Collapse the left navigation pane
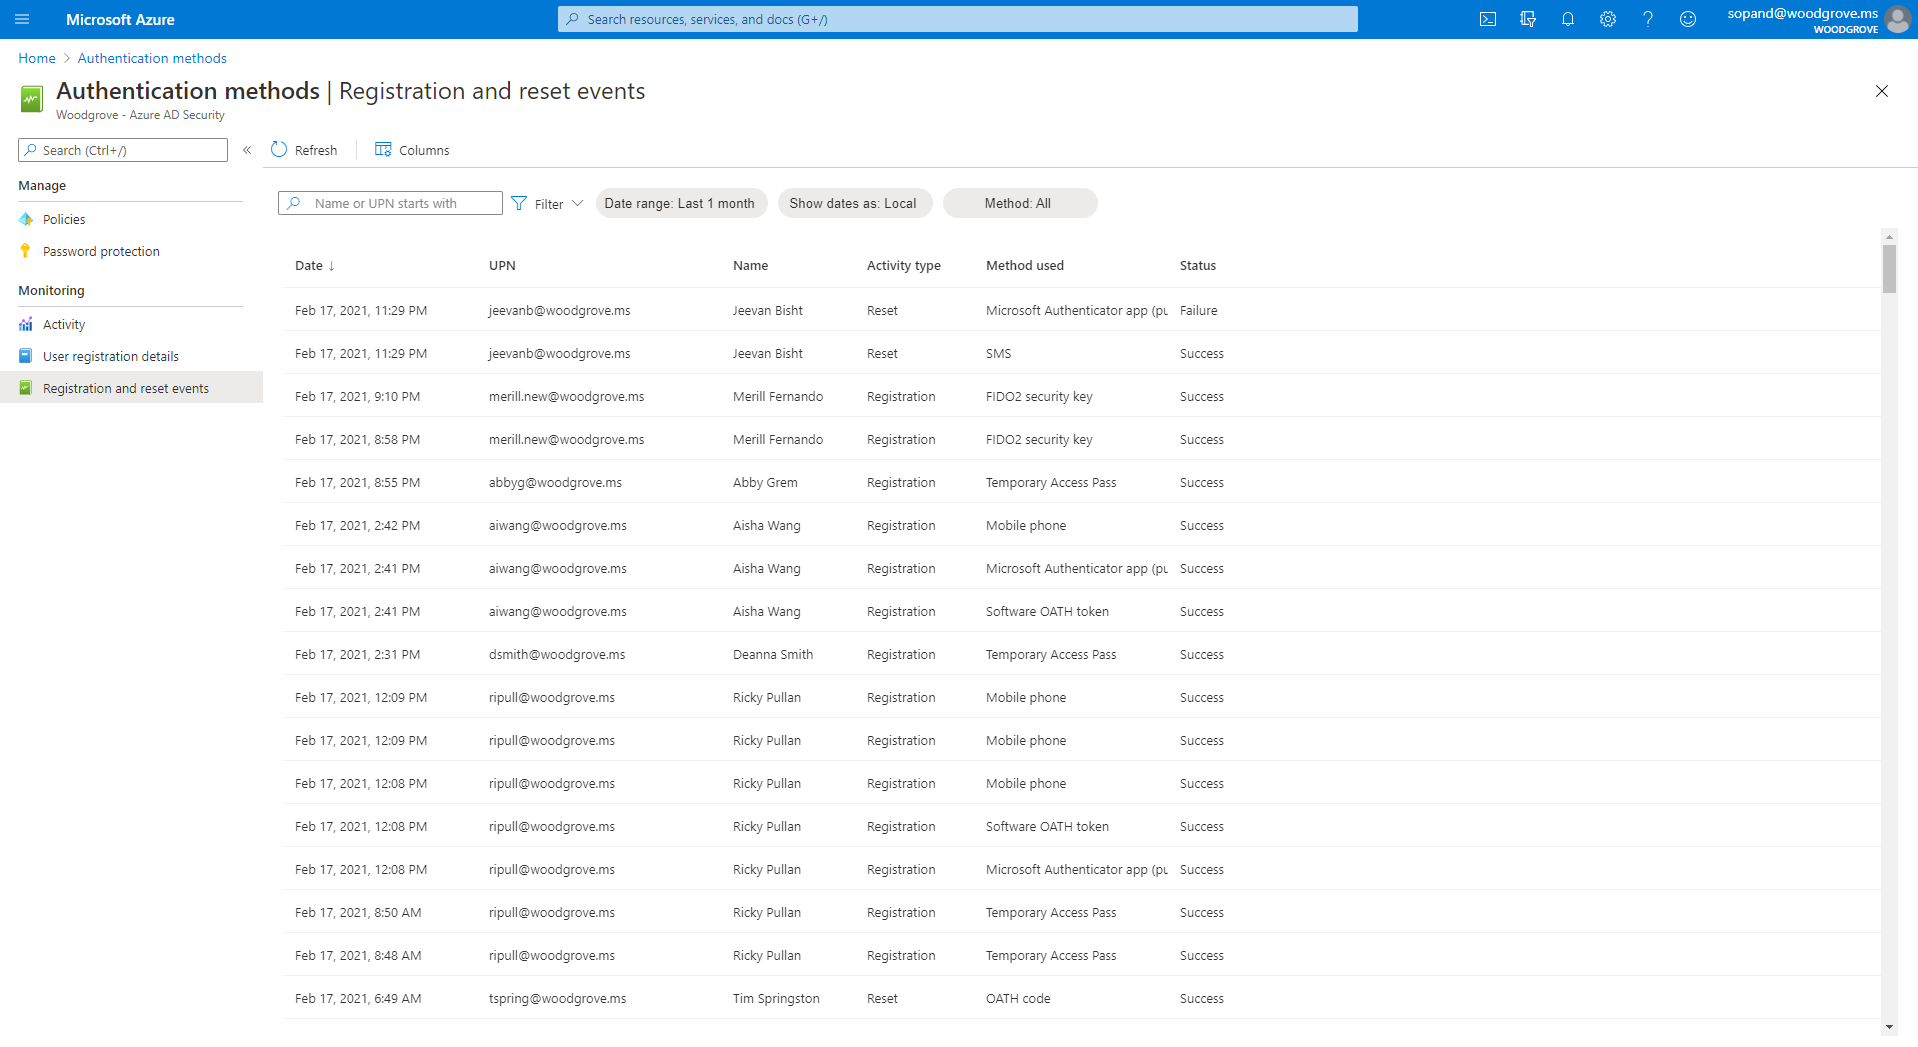 click(247, 150)
